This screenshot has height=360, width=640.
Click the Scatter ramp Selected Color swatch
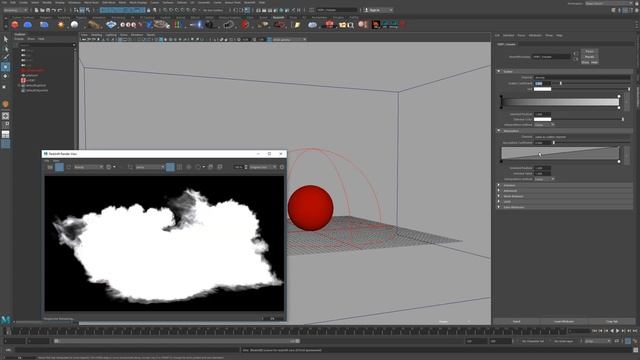click(x=542, y=119)
